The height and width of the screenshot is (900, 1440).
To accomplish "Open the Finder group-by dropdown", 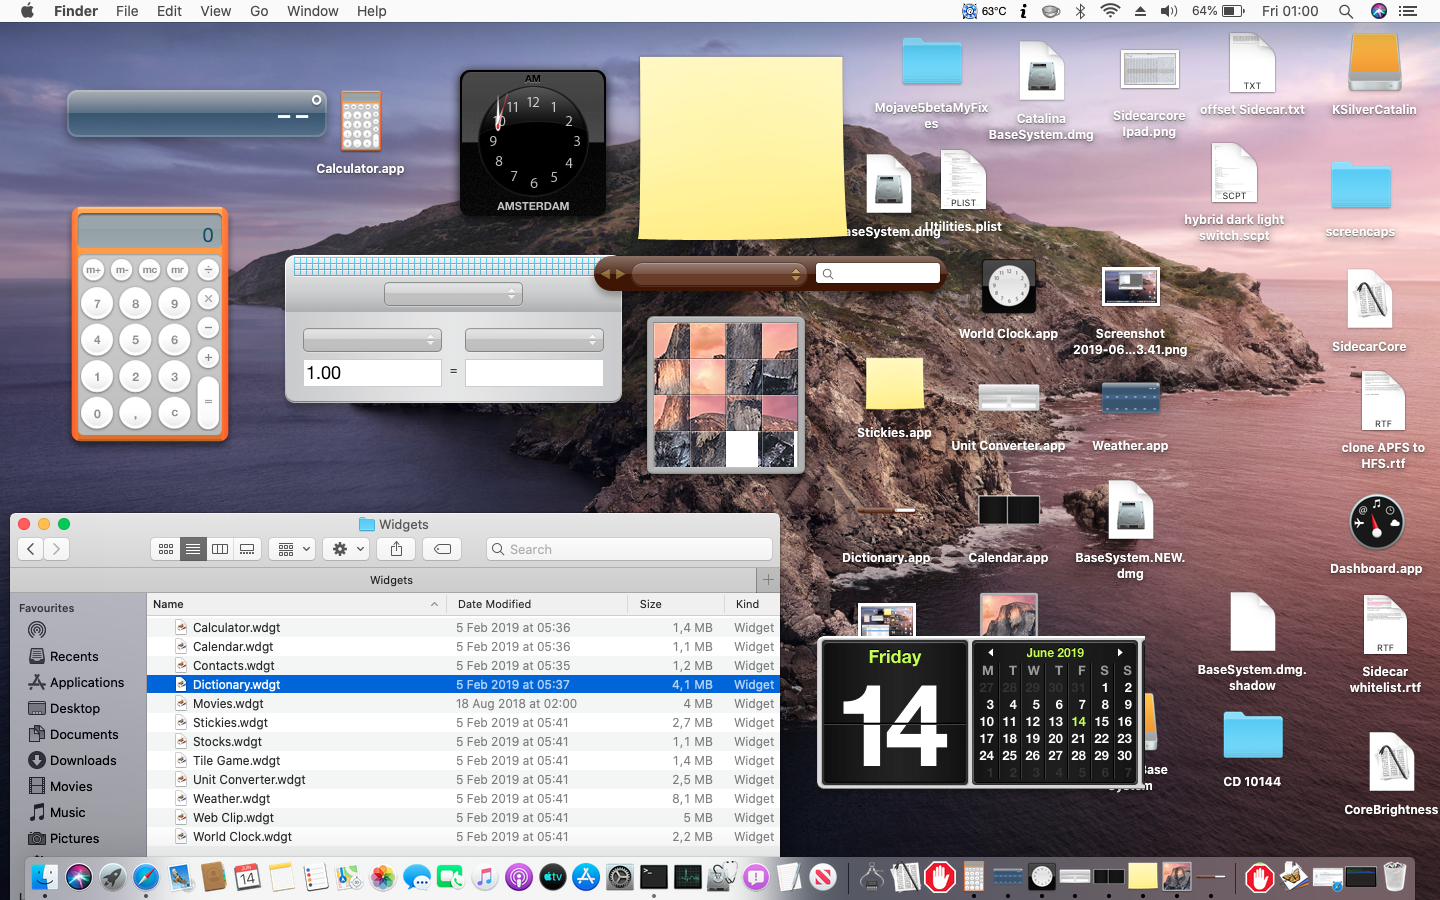I will pyautogui.click(x=295, y=549).
